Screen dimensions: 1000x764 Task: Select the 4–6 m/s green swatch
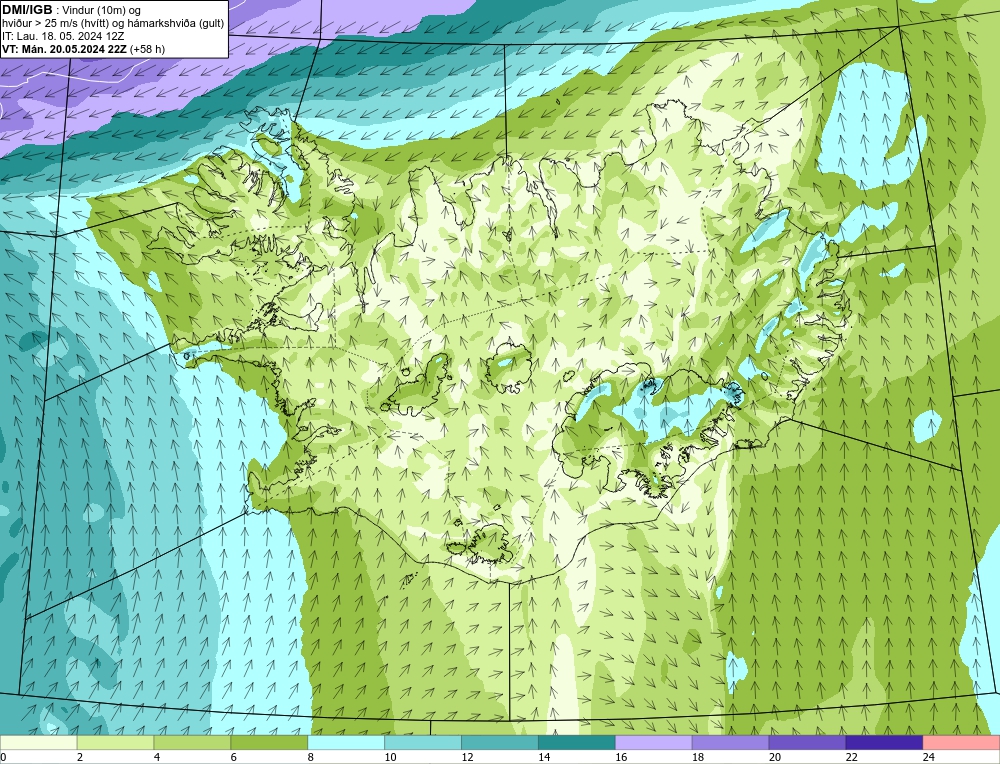coord(192,742)
